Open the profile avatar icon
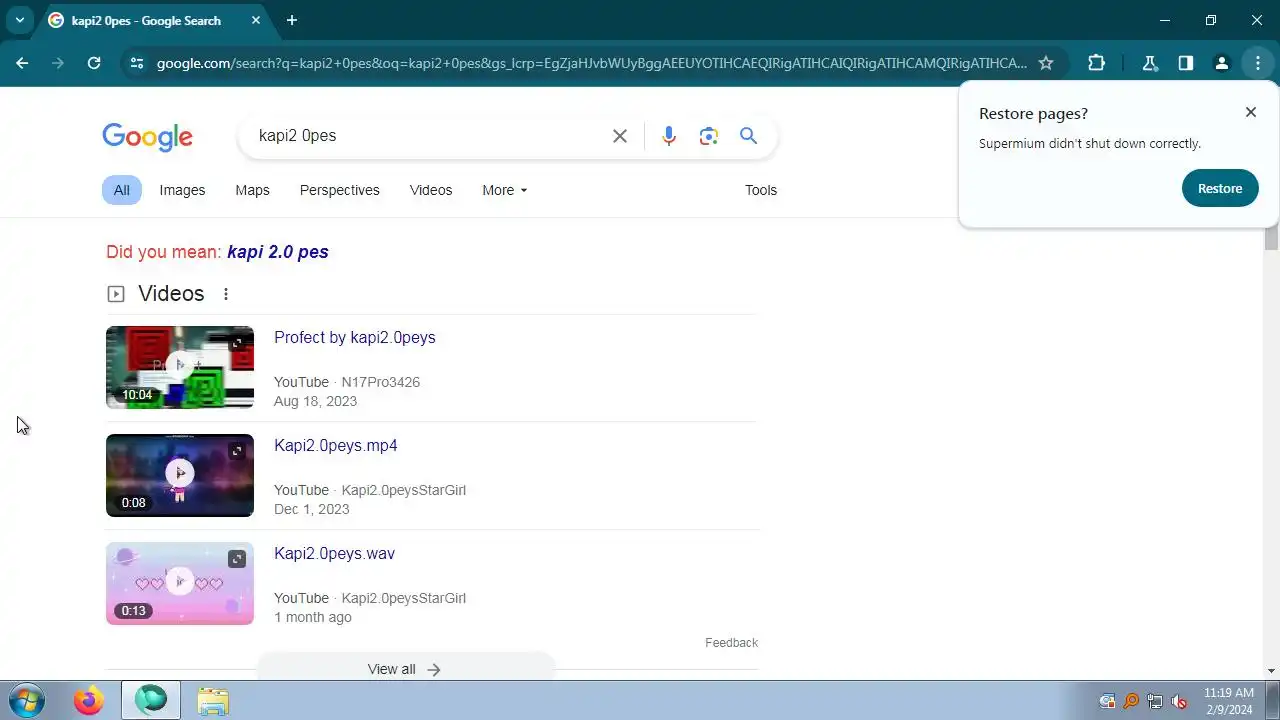Image resolution: width=1280 pixels, height=720 pixels. pyautogui.click(x=1221, y=63)
